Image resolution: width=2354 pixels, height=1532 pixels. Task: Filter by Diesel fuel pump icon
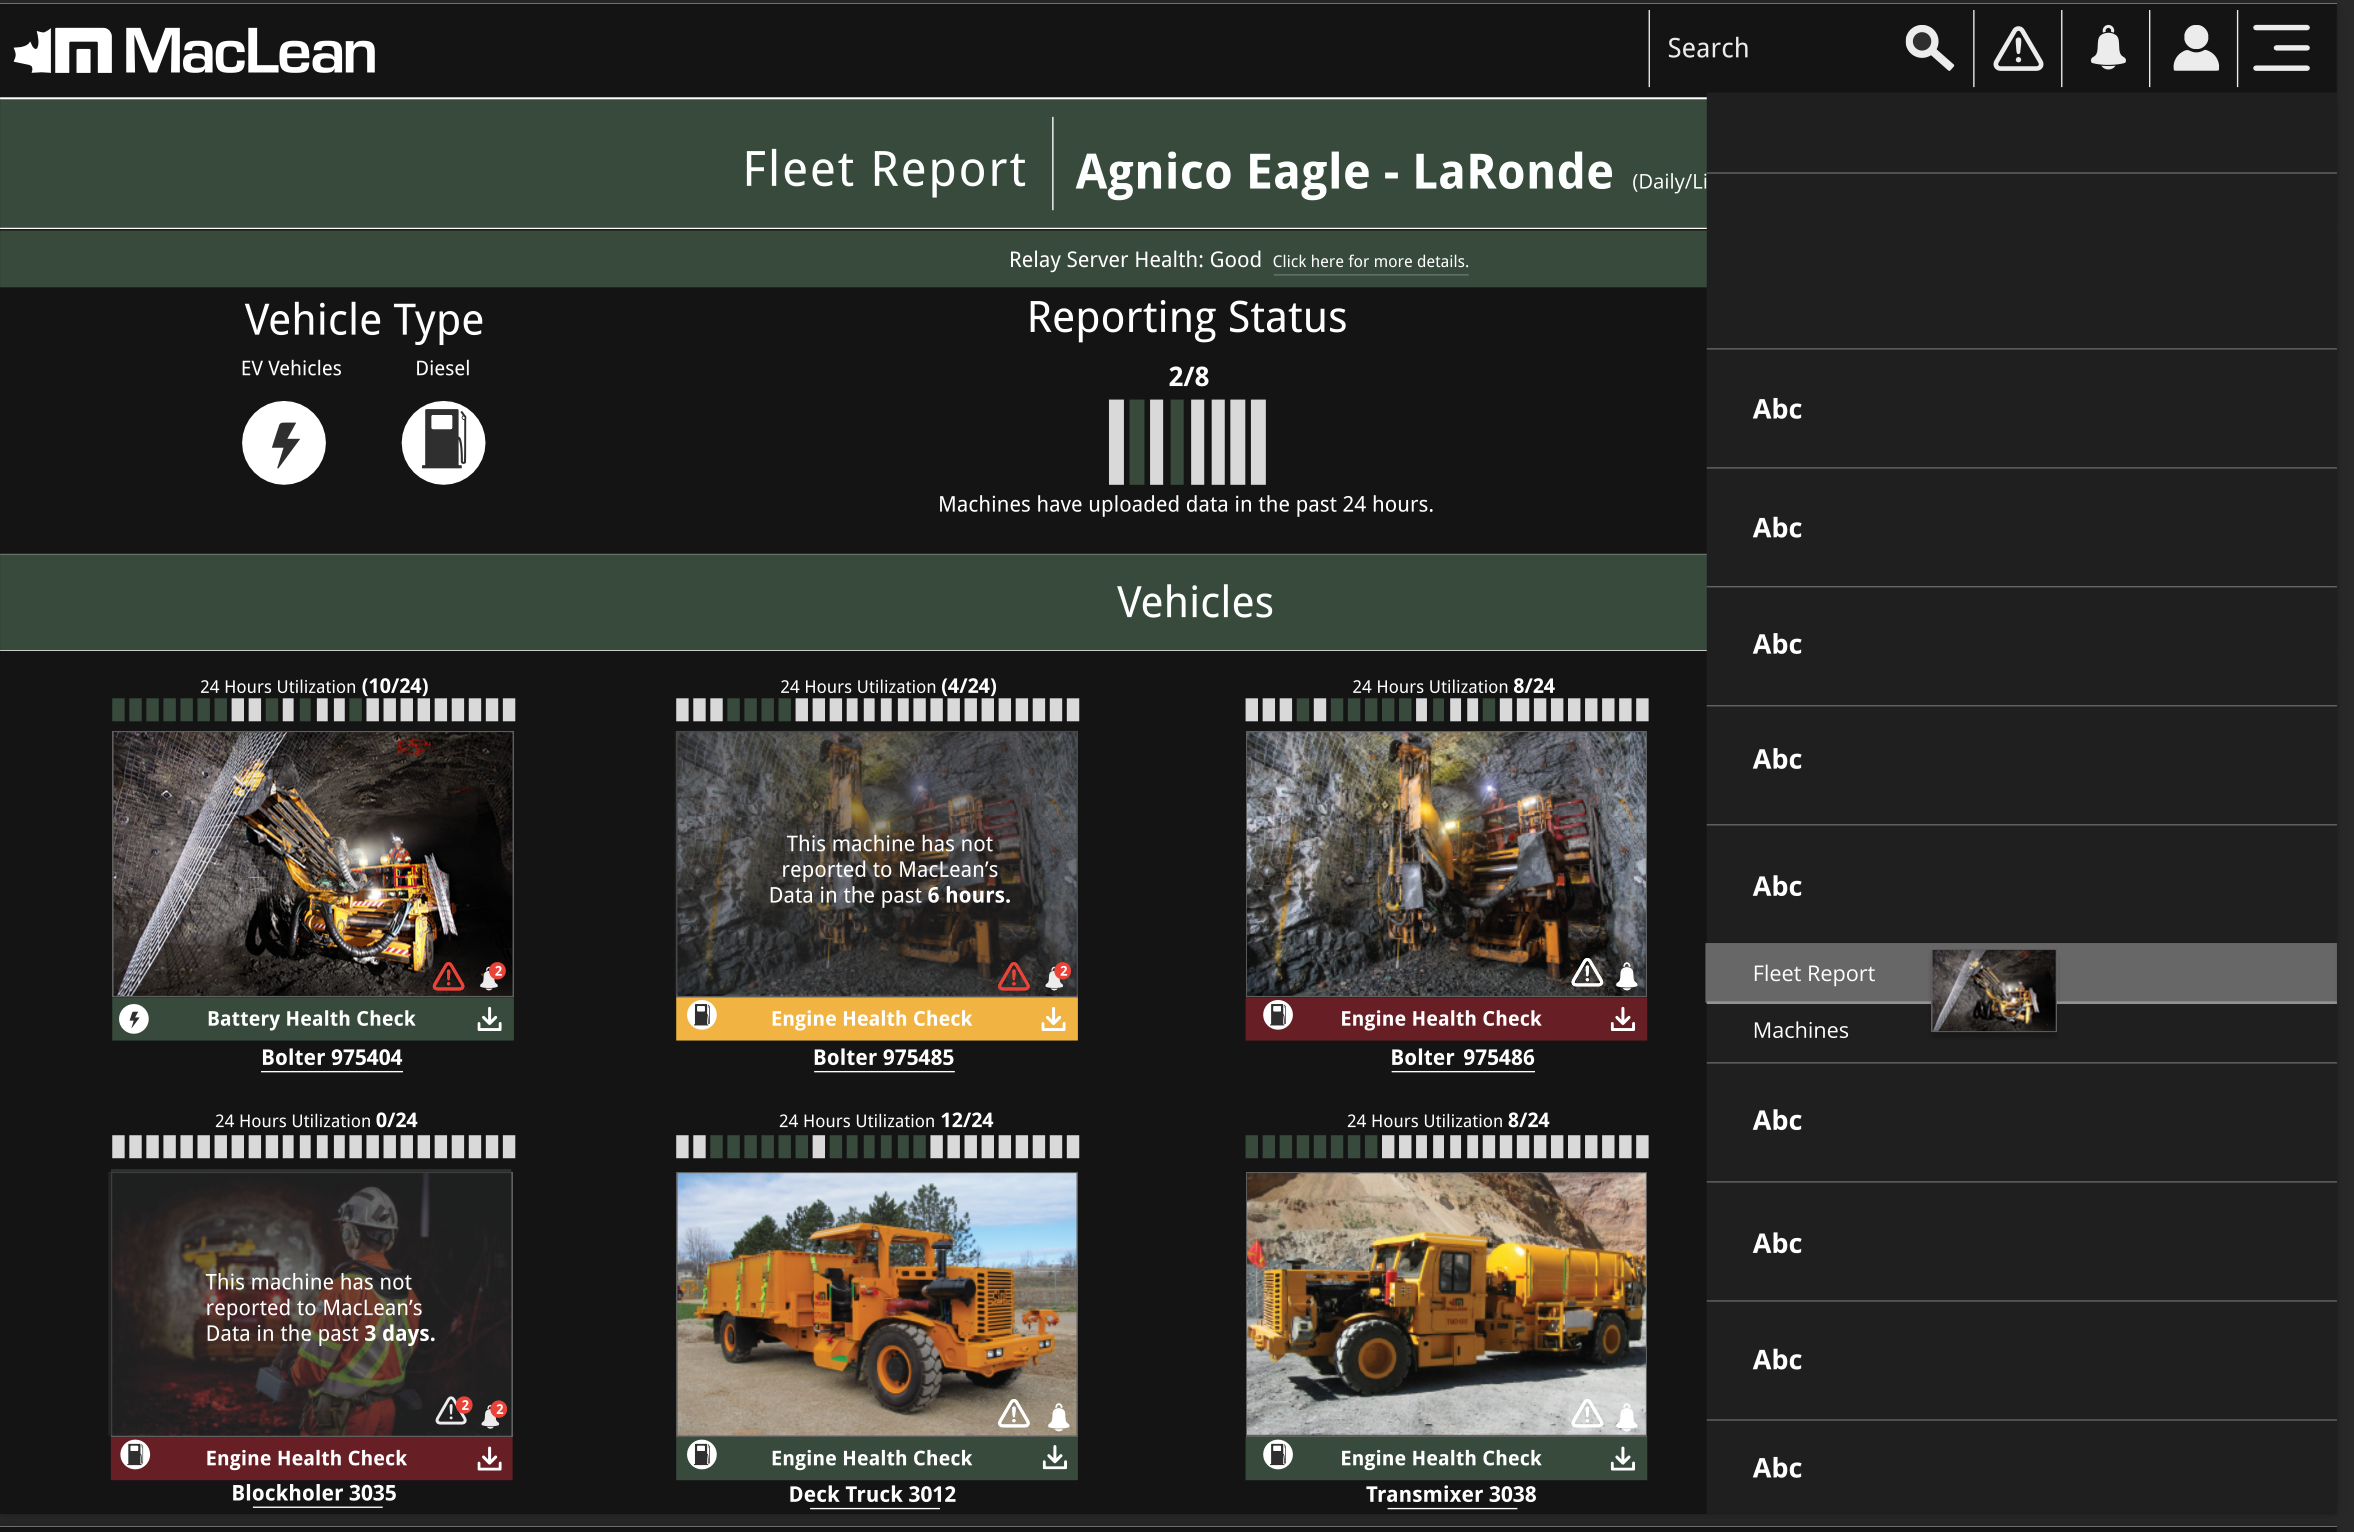click(443, 443)
